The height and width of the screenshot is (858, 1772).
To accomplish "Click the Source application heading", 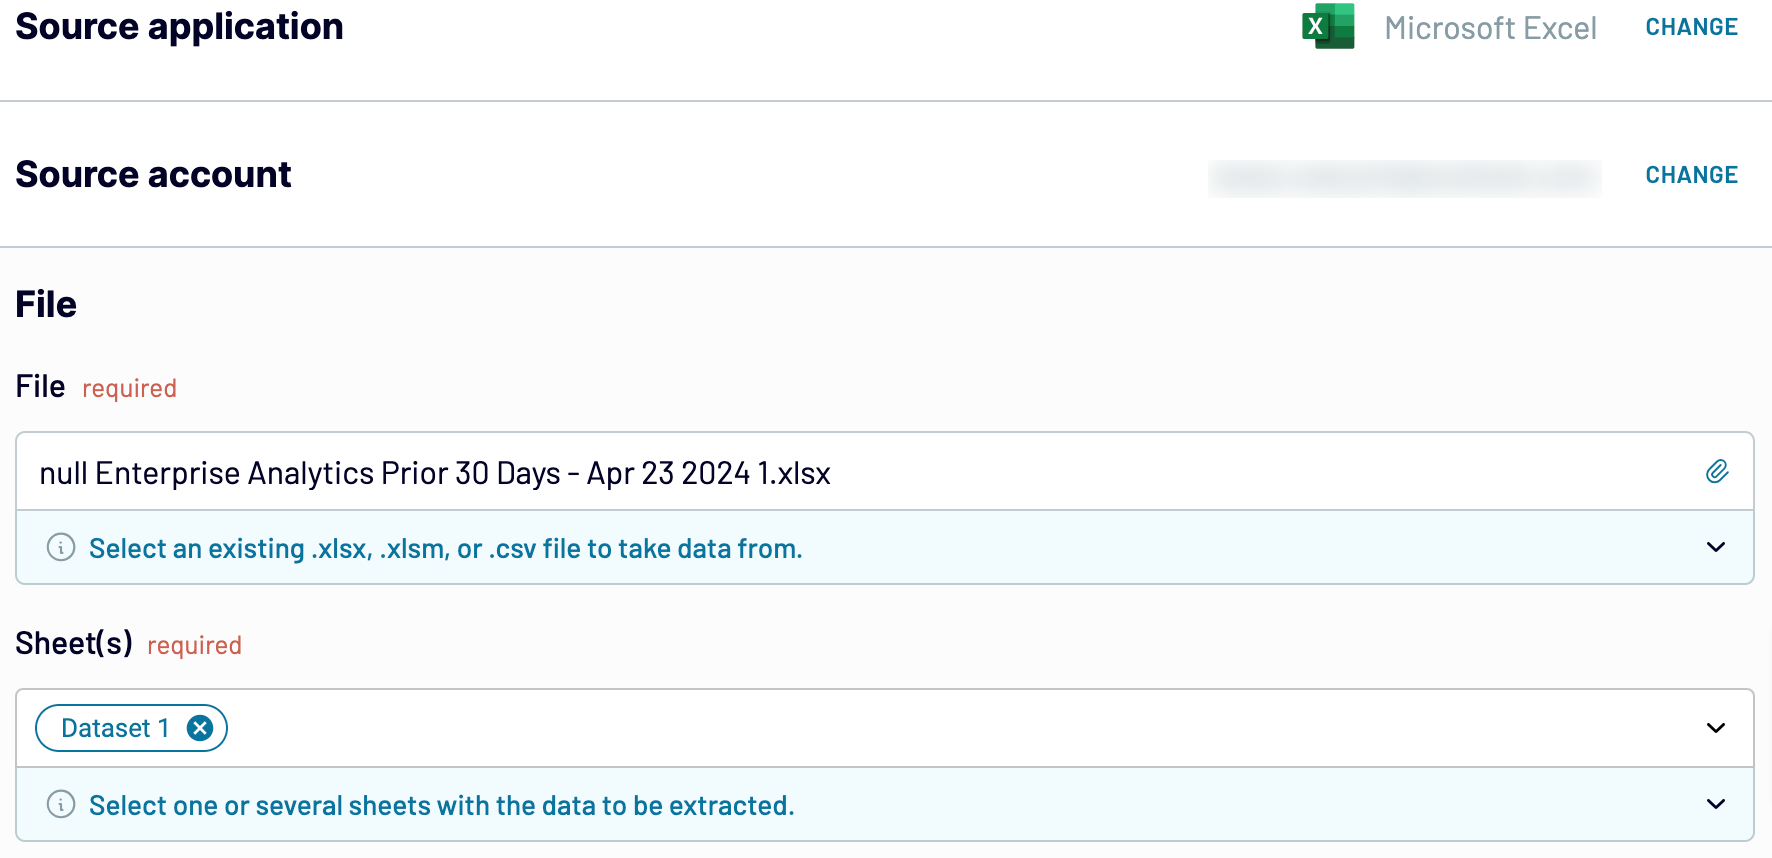I will point(179,27).
